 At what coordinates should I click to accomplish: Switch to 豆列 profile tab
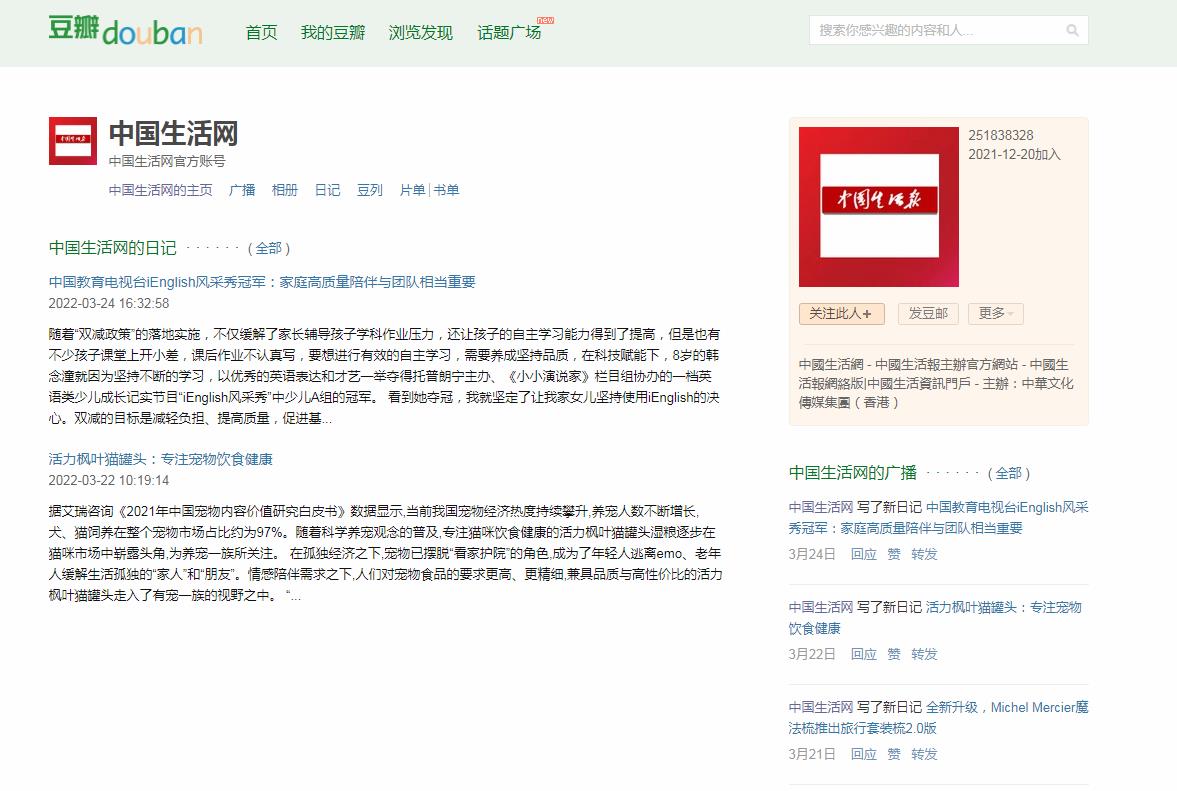tap(370, 191)
